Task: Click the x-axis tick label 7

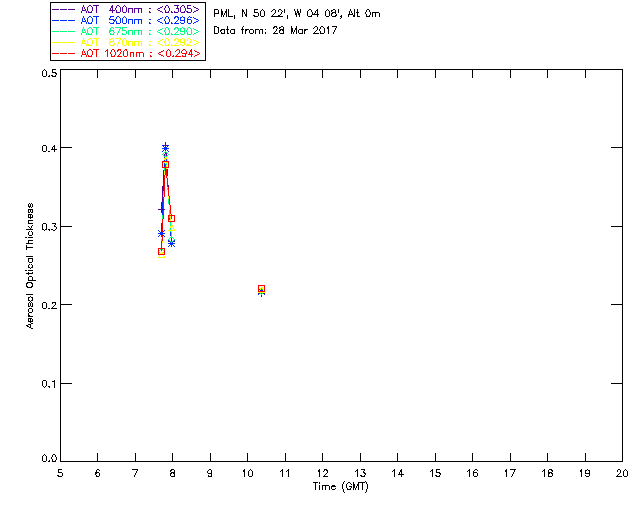Action: 135,473
